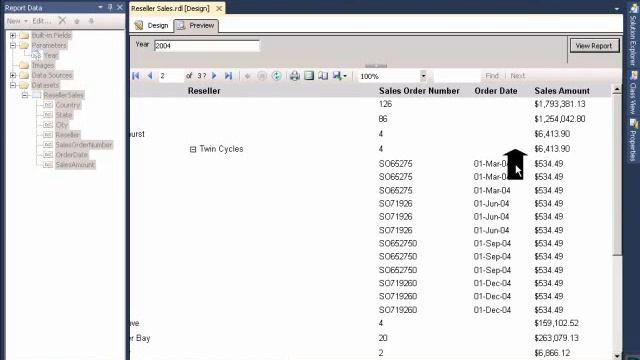Toggle auto-hide pin on Report Data
The image size is (640, 360).
click(x=110, y=7)
